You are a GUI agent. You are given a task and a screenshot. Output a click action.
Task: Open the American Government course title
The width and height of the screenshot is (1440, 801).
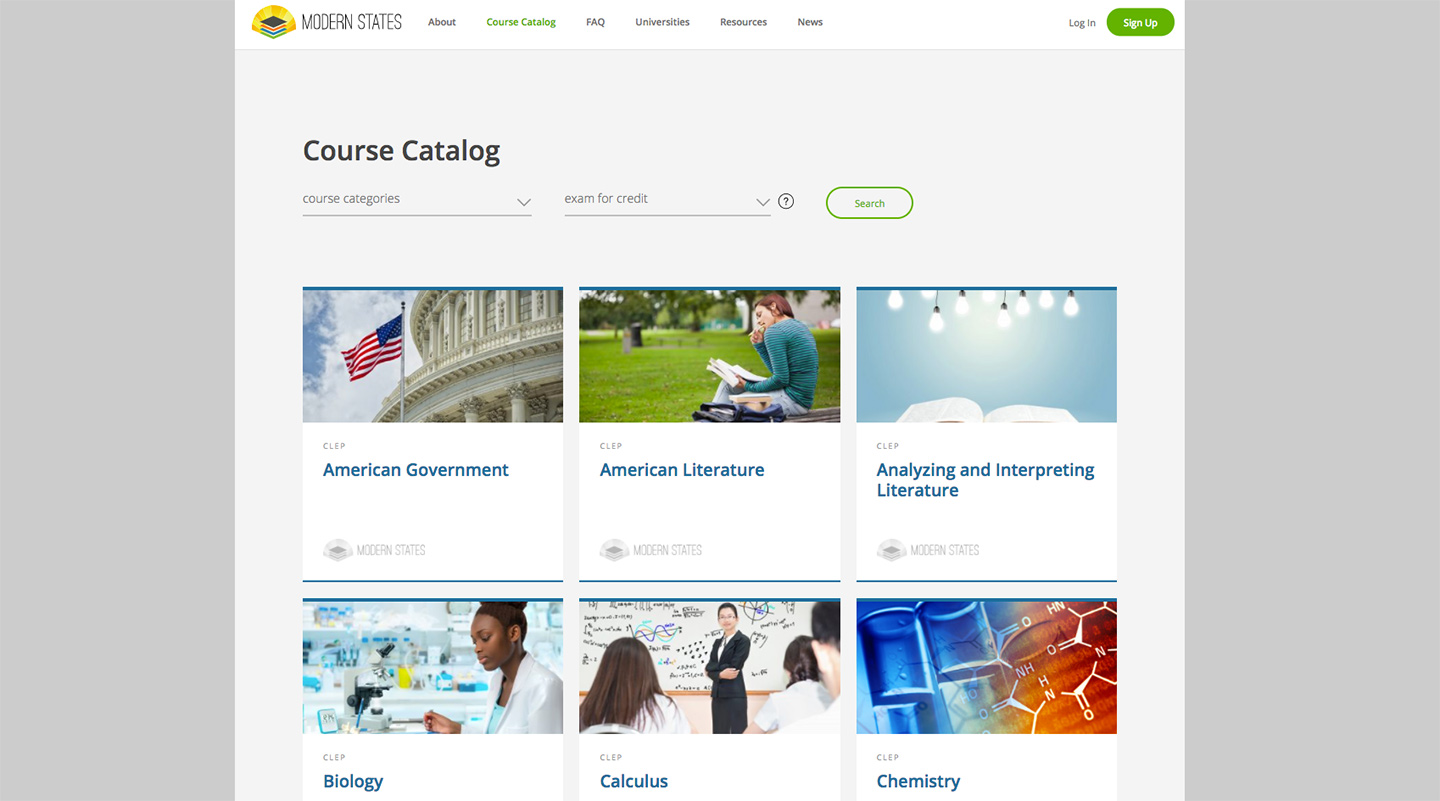(x=416, y=470)
